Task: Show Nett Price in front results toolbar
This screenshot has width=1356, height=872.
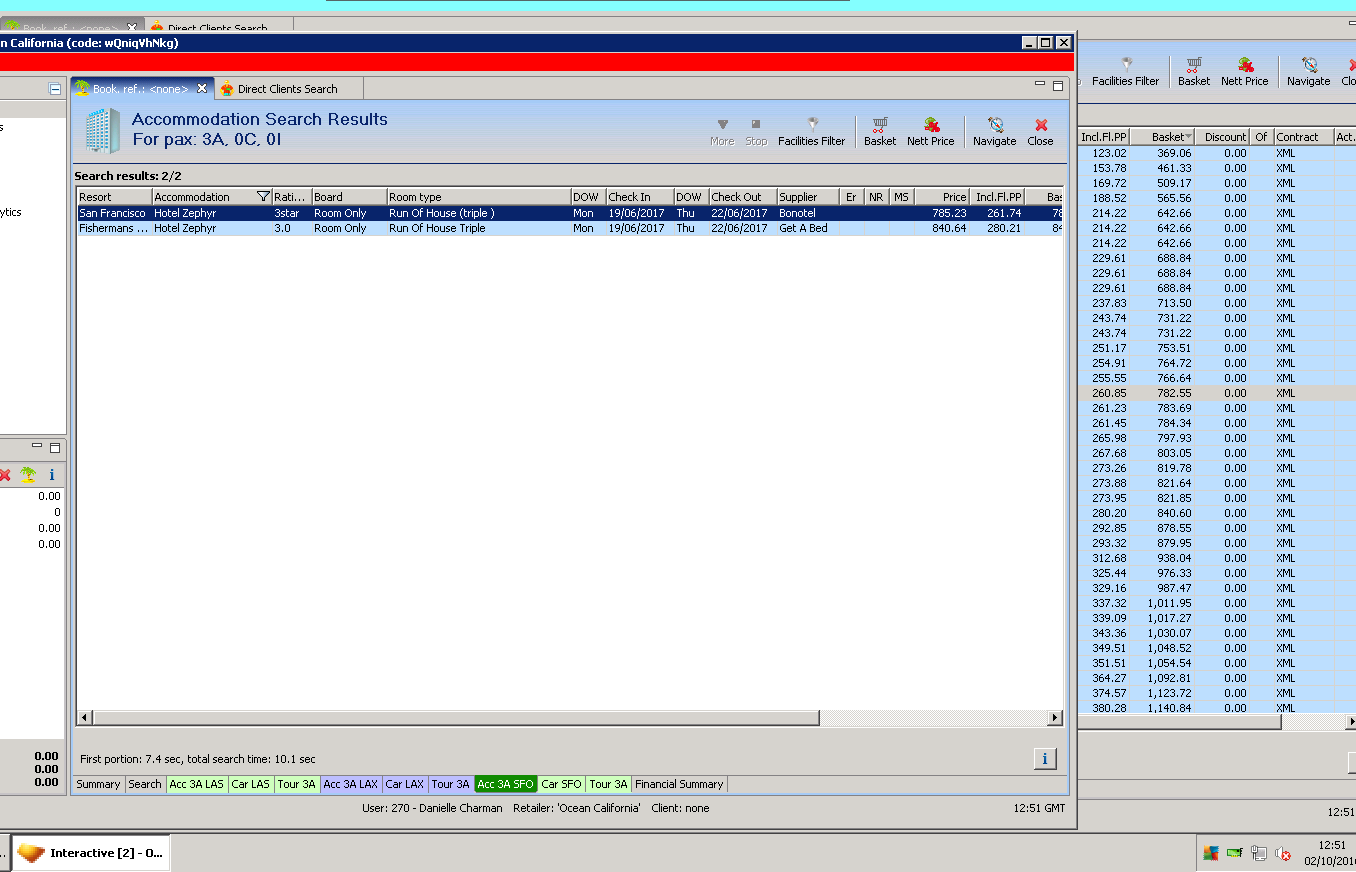Action: [930, 132]
